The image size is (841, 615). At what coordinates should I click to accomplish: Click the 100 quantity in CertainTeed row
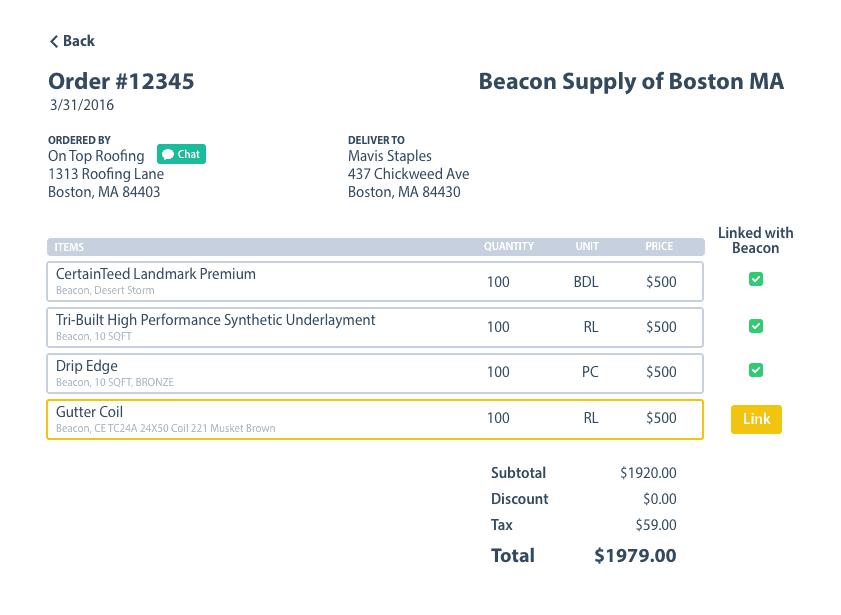coord(498,282)
